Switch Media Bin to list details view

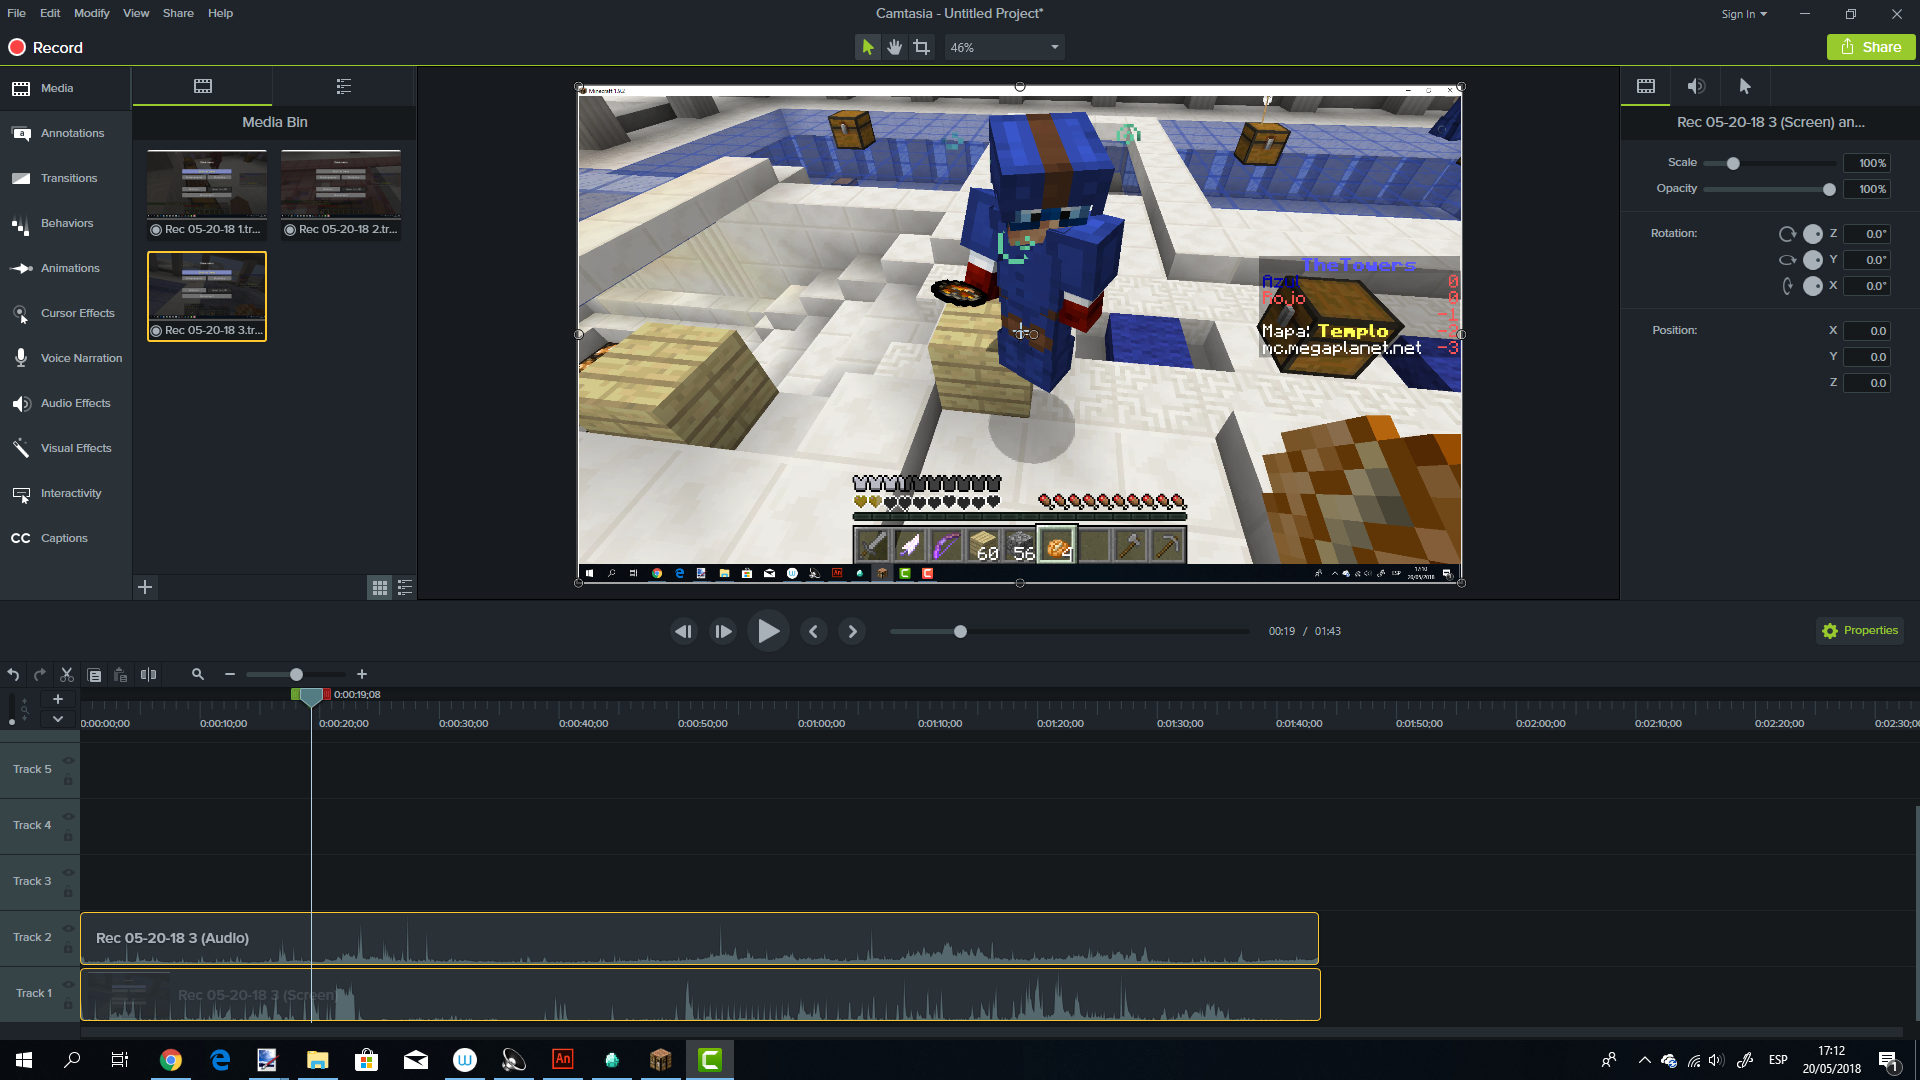405,588
